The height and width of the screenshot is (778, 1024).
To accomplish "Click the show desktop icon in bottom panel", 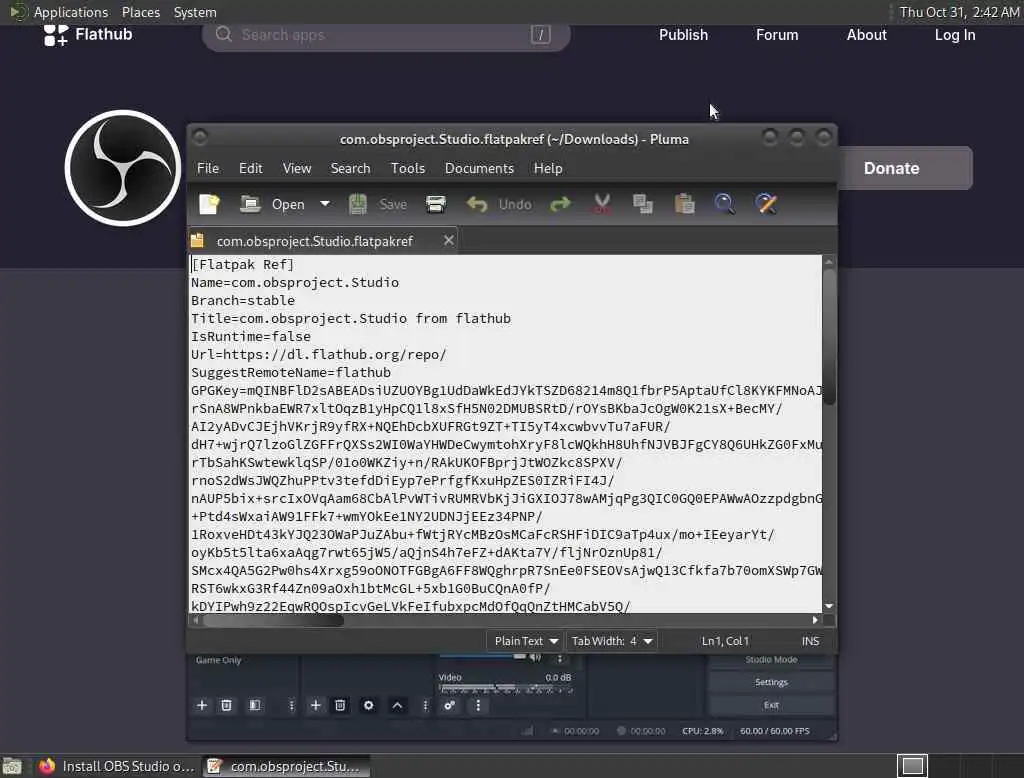I will tap(12, 766).
